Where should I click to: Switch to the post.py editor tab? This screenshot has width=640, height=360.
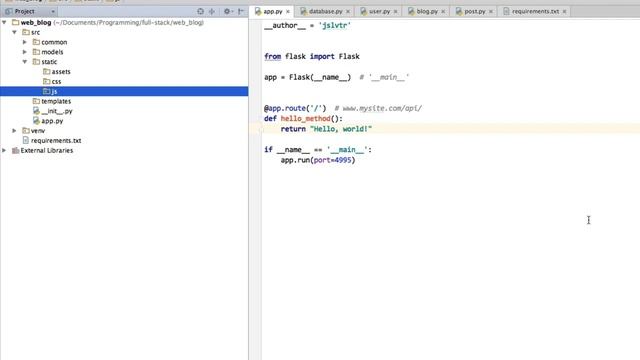475,11
